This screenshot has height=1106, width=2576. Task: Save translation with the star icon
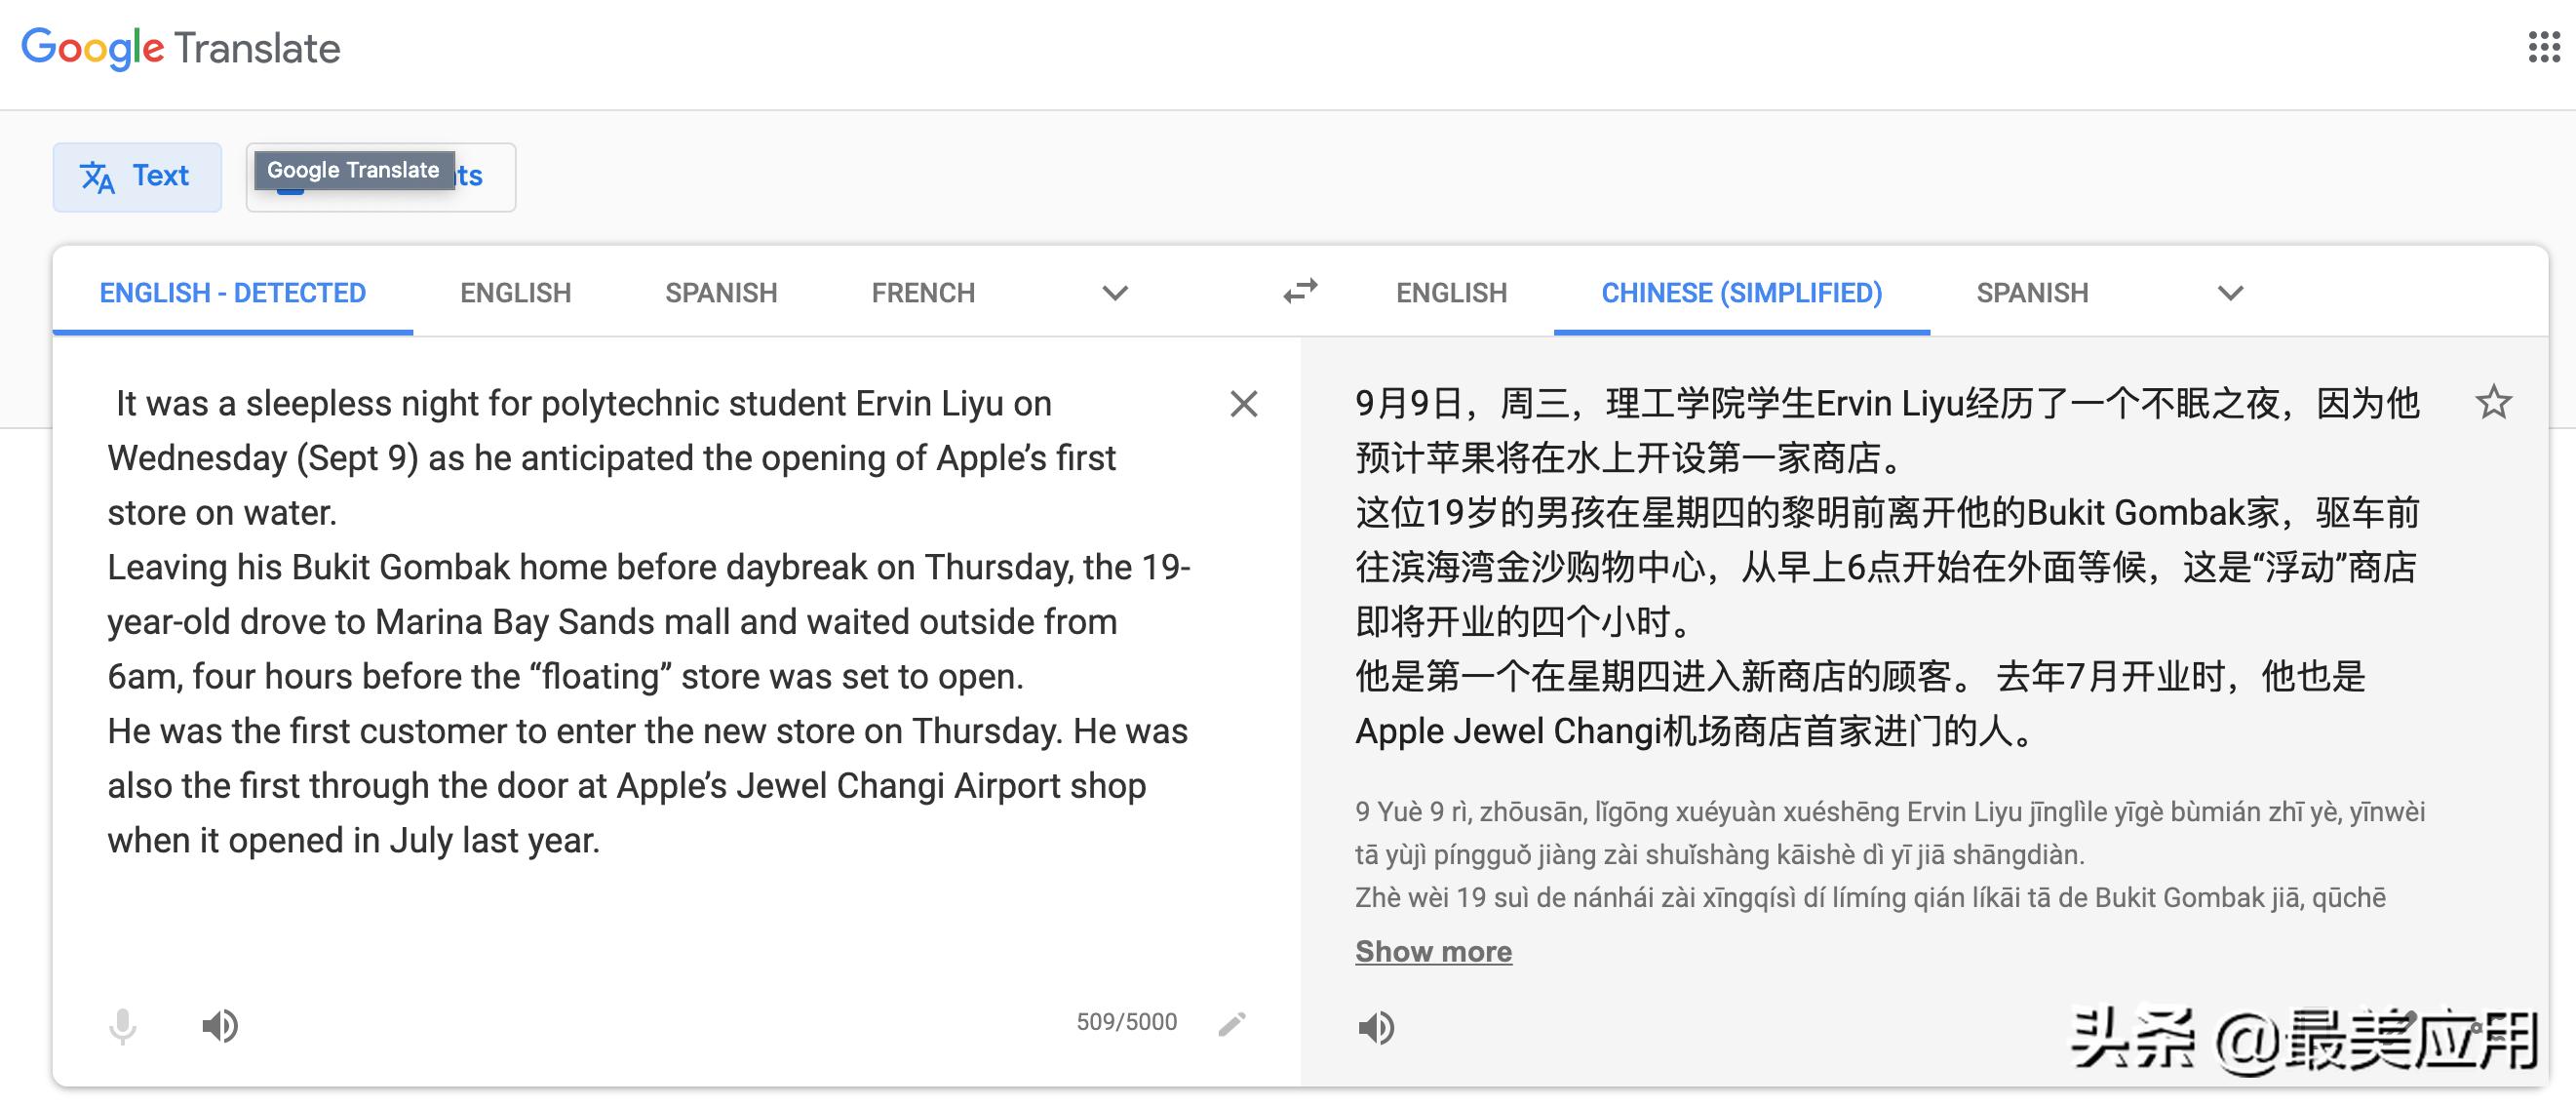click(2493, 403)
